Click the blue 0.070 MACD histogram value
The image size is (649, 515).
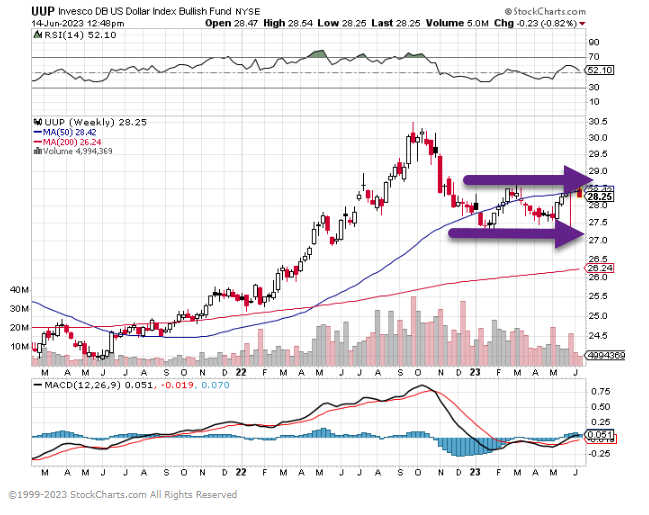215,385
